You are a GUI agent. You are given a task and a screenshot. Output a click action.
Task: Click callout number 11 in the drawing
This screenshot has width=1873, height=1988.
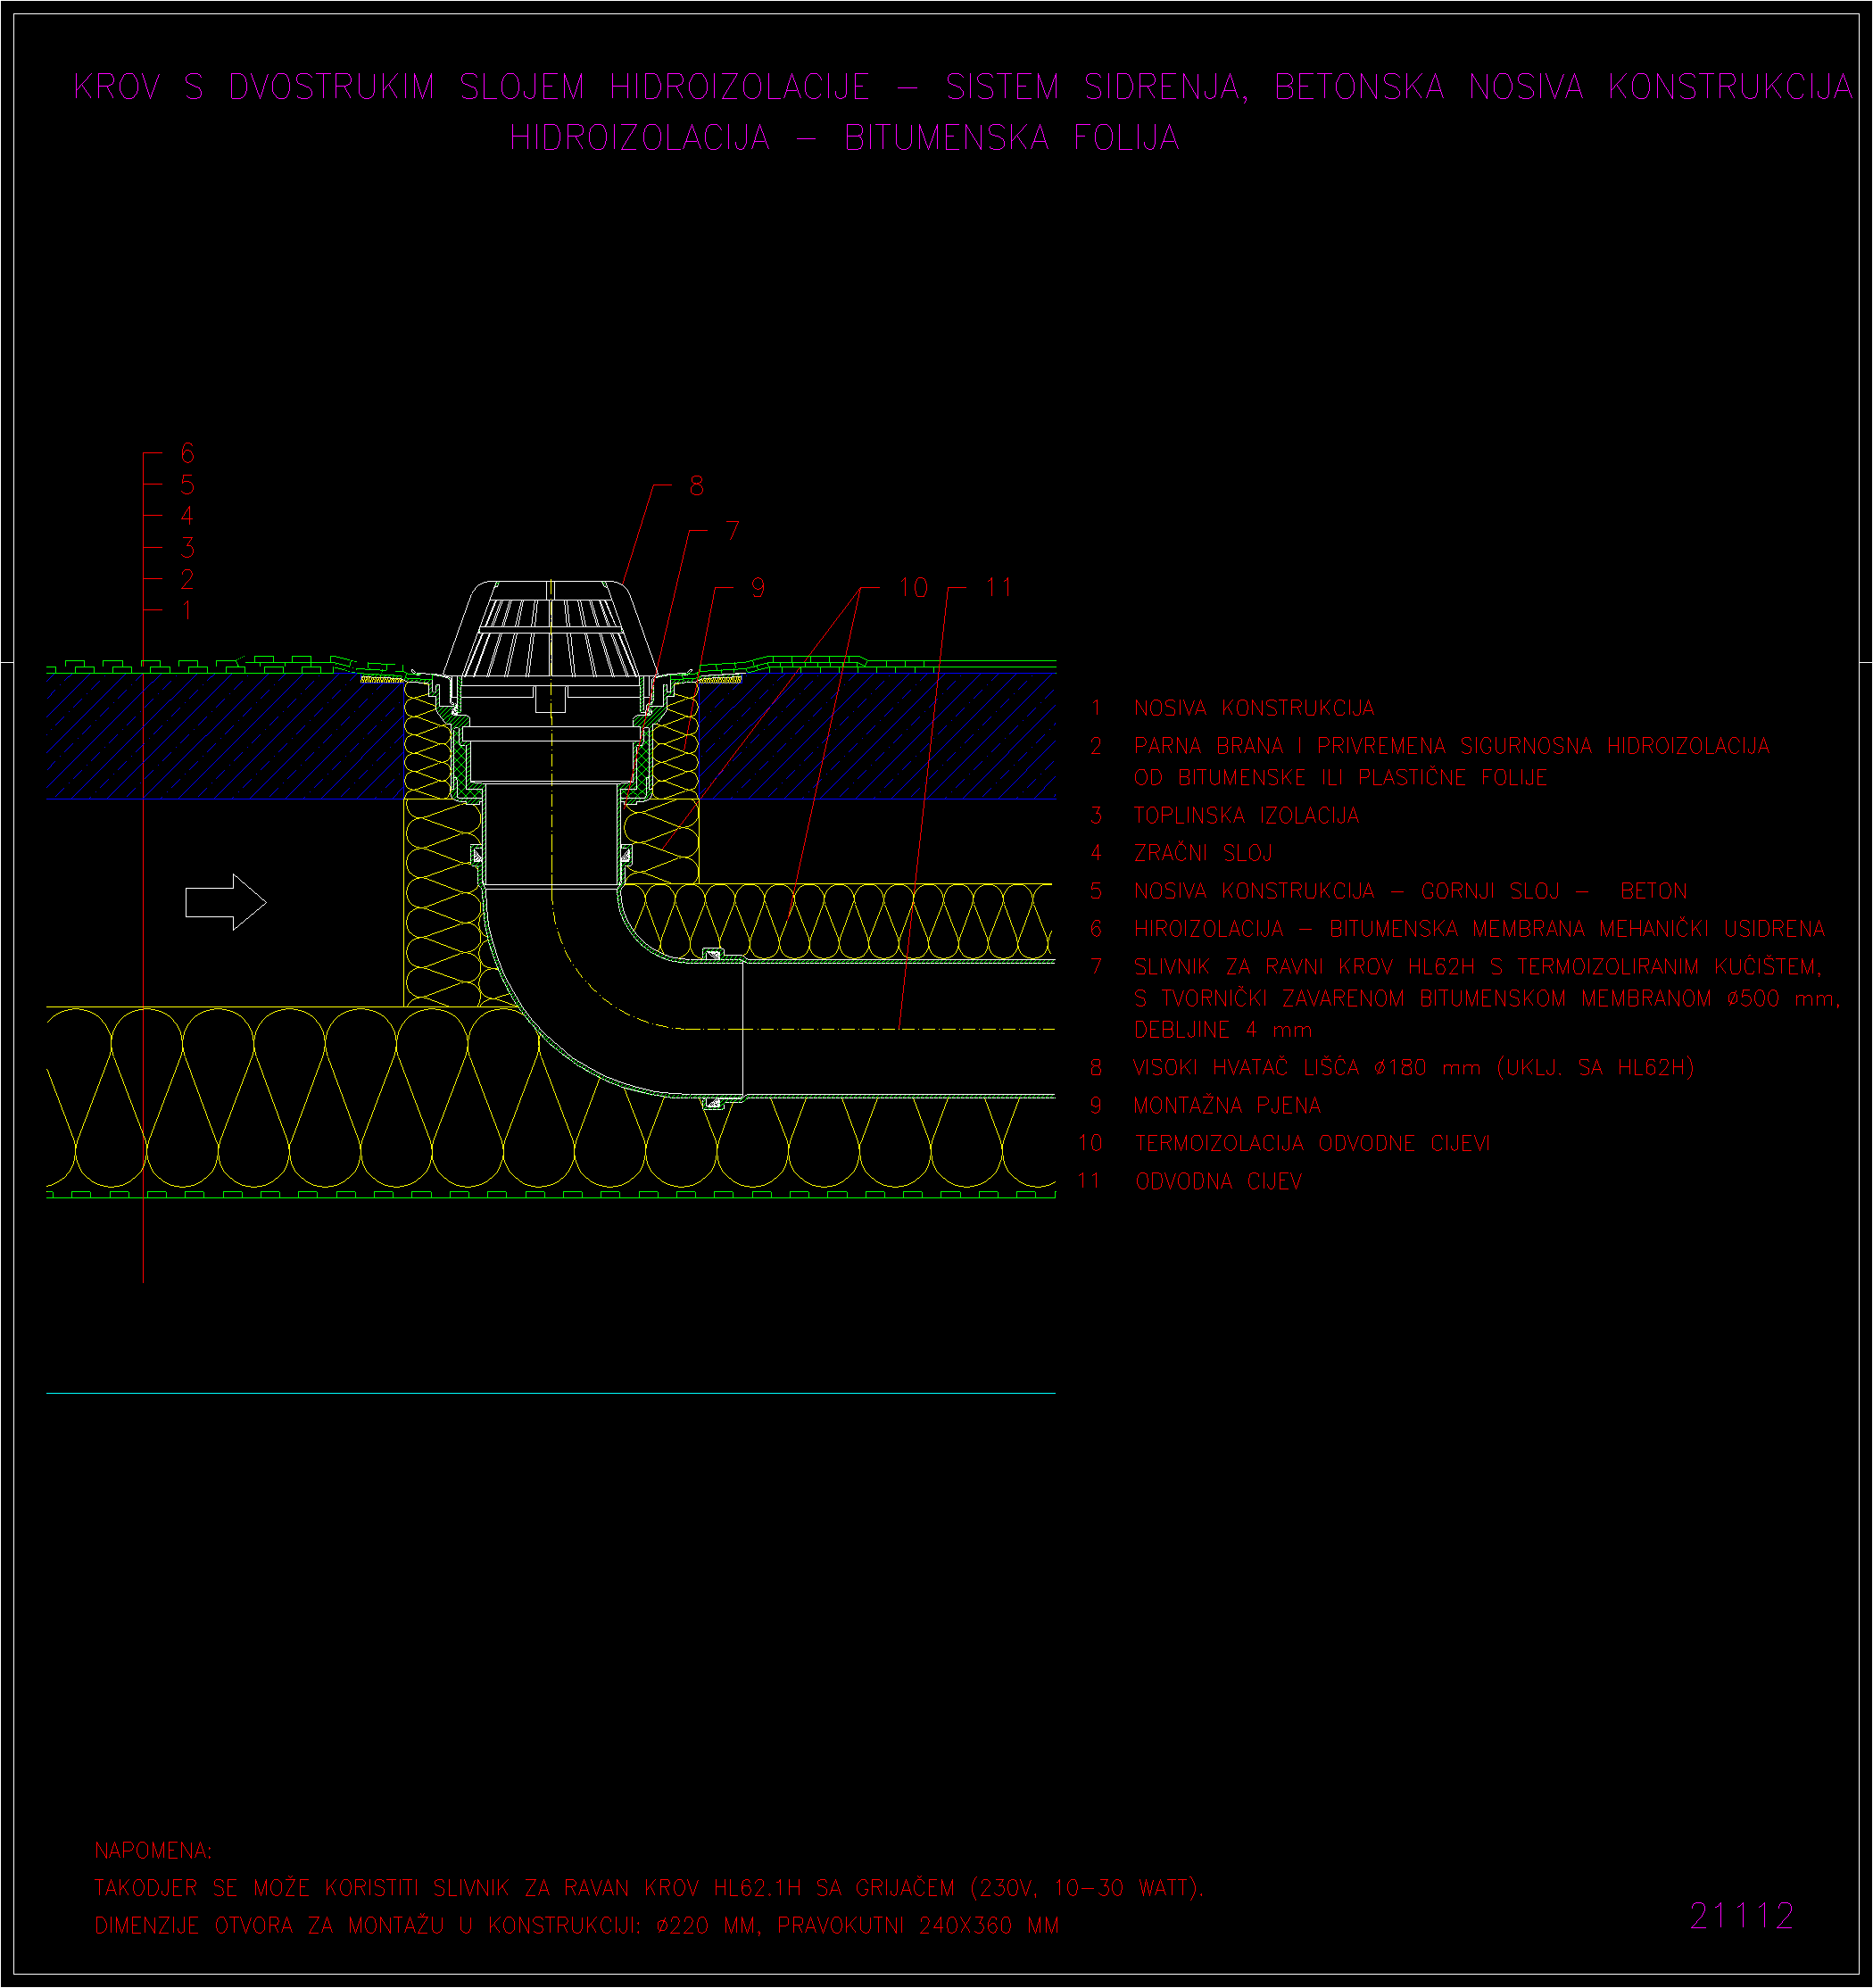click(999, 587)
